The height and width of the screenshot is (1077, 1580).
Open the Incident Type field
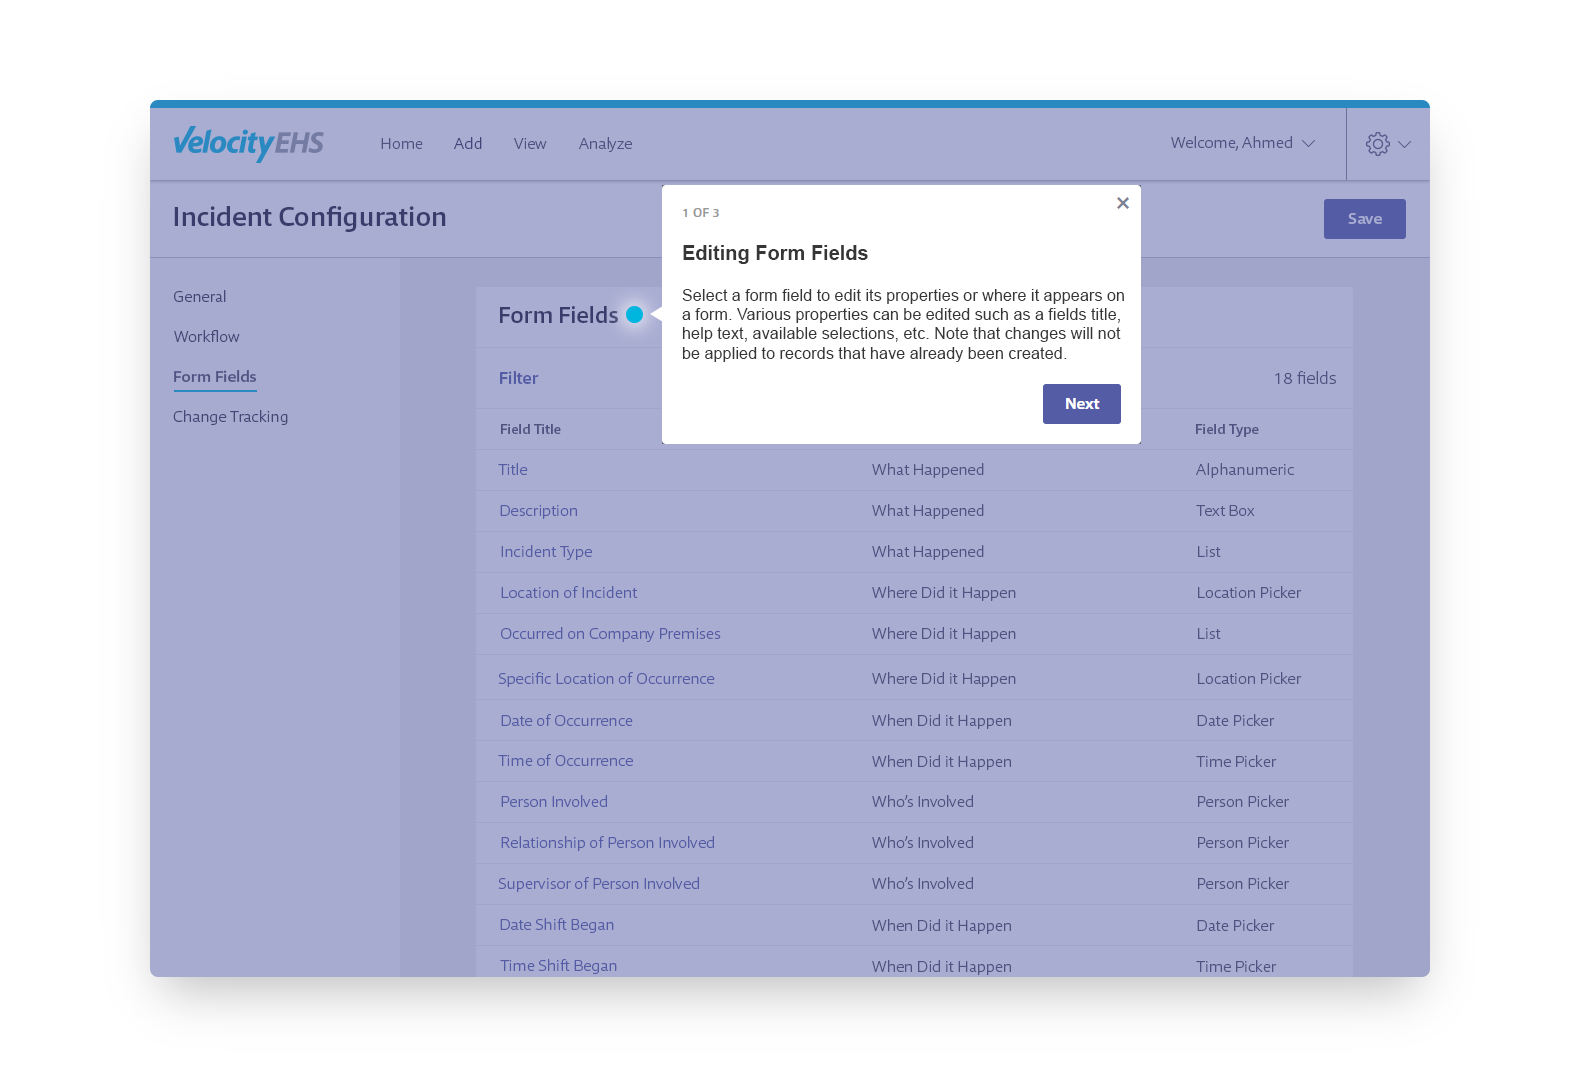(x=546, y=552)
